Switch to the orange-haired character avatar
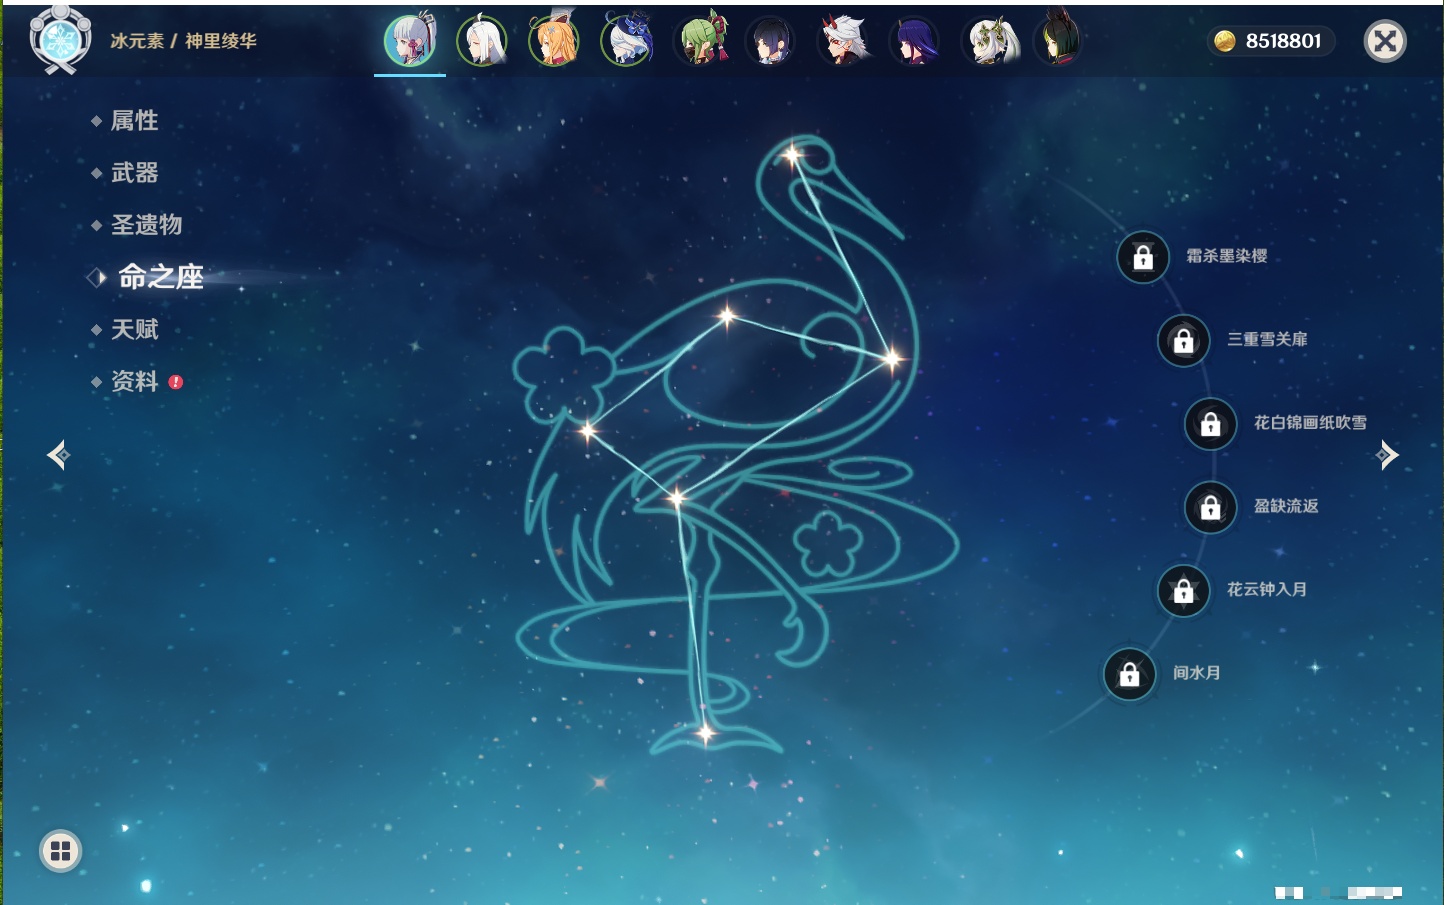Screen dimensions: 1444x905 pos(554,41)
